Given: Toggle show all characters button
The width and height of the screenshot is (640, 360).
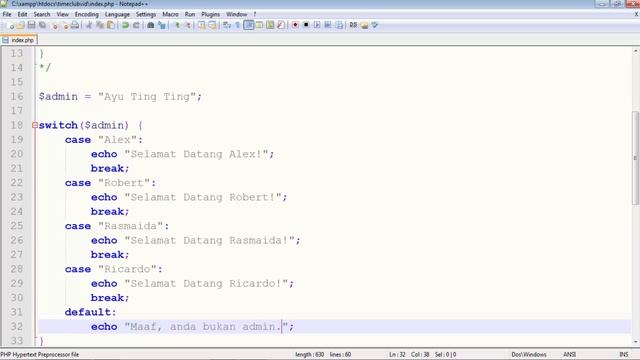Looking at the screenshot, I should (238, 25).
